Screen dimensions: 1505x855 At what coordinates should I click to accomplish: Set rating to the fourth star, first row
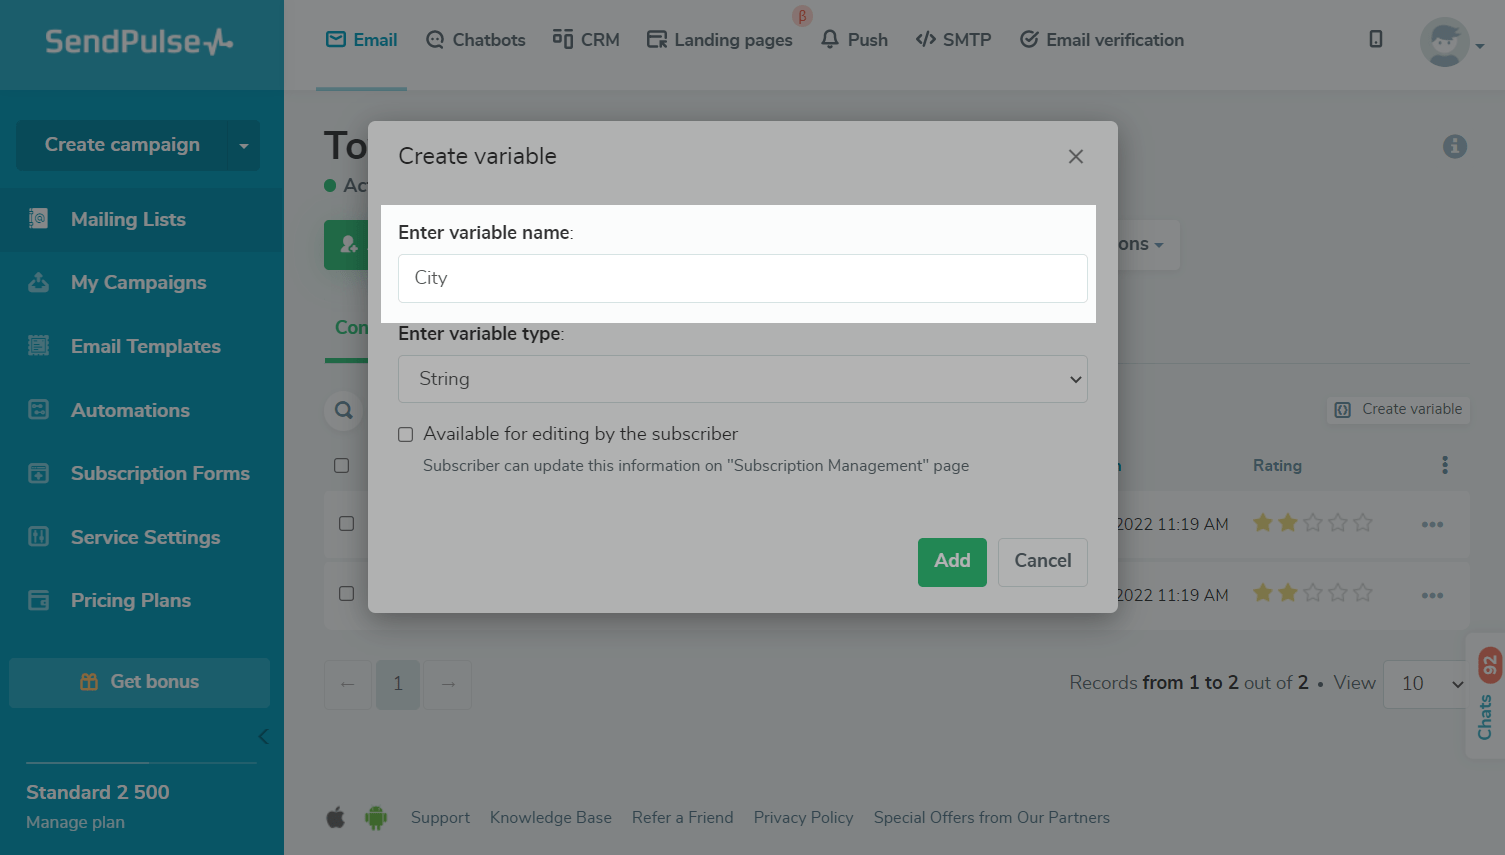(x=1338, y=523)
